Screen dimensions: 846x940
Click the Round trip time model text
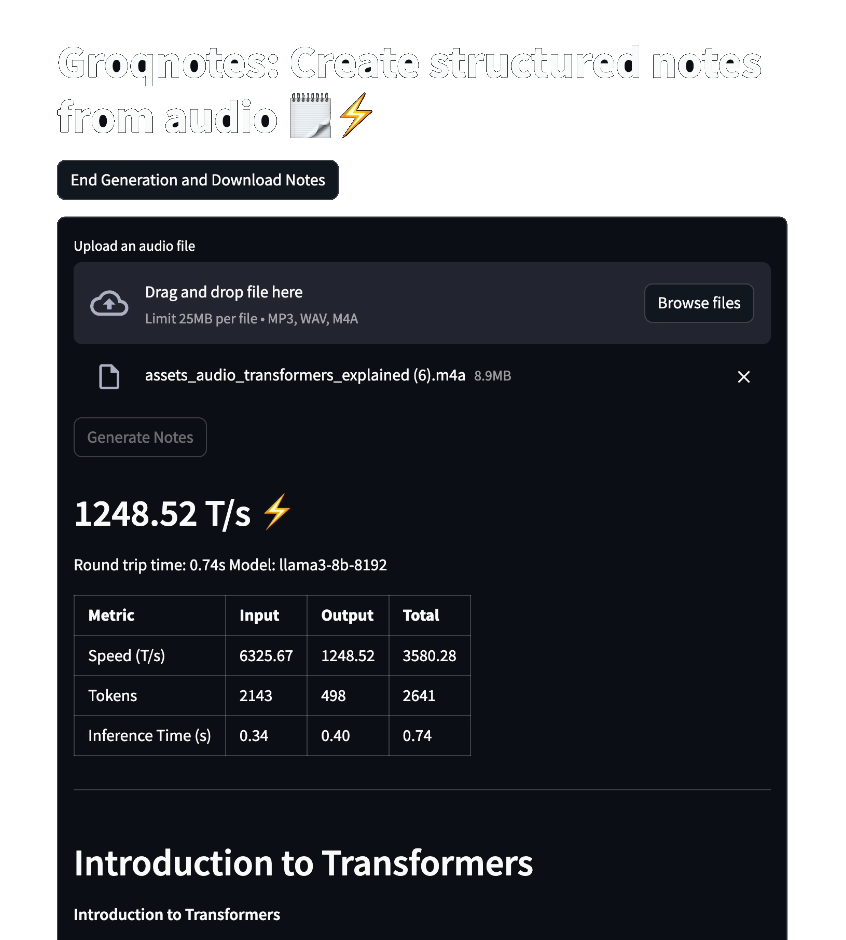[230, 565]
